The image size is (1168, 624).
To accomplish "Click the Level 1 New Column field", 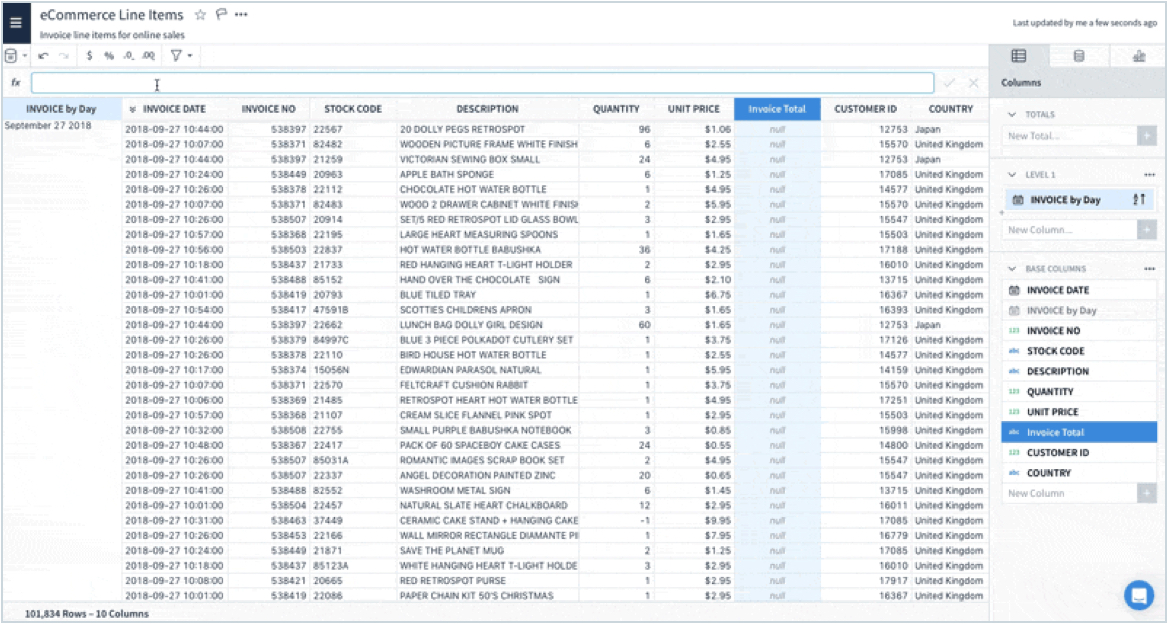I will tap(1069, 230).
